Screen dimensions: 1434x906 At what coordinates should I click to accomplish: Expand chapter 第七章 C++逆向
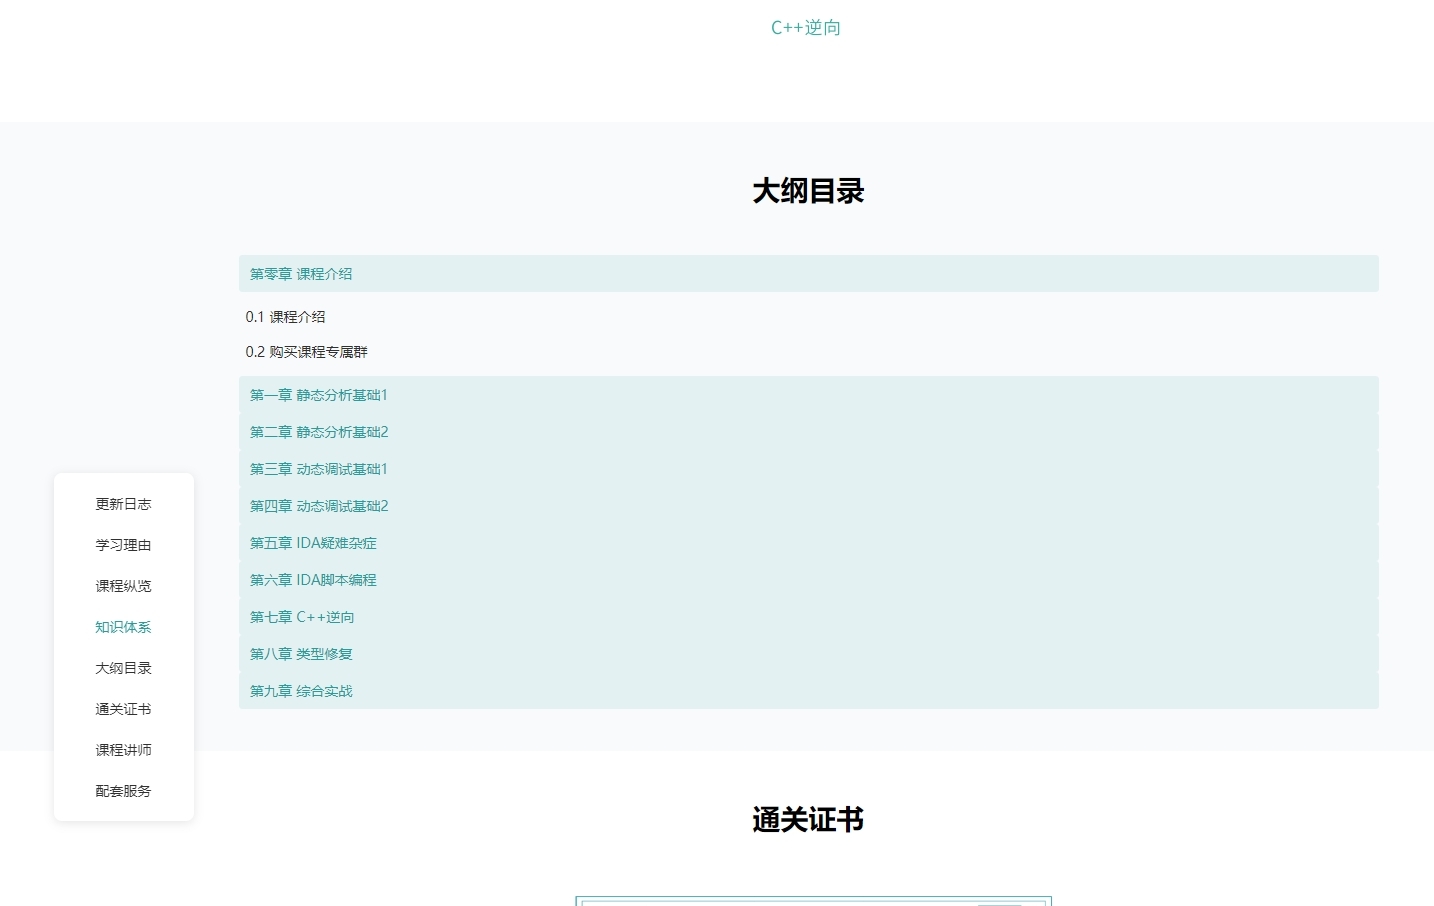[302, 617]
